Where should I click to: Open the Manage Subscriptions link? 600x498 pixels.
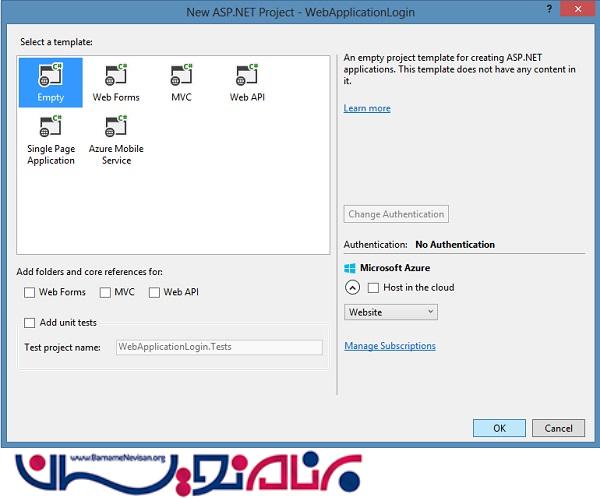click(x=390, y=346)
